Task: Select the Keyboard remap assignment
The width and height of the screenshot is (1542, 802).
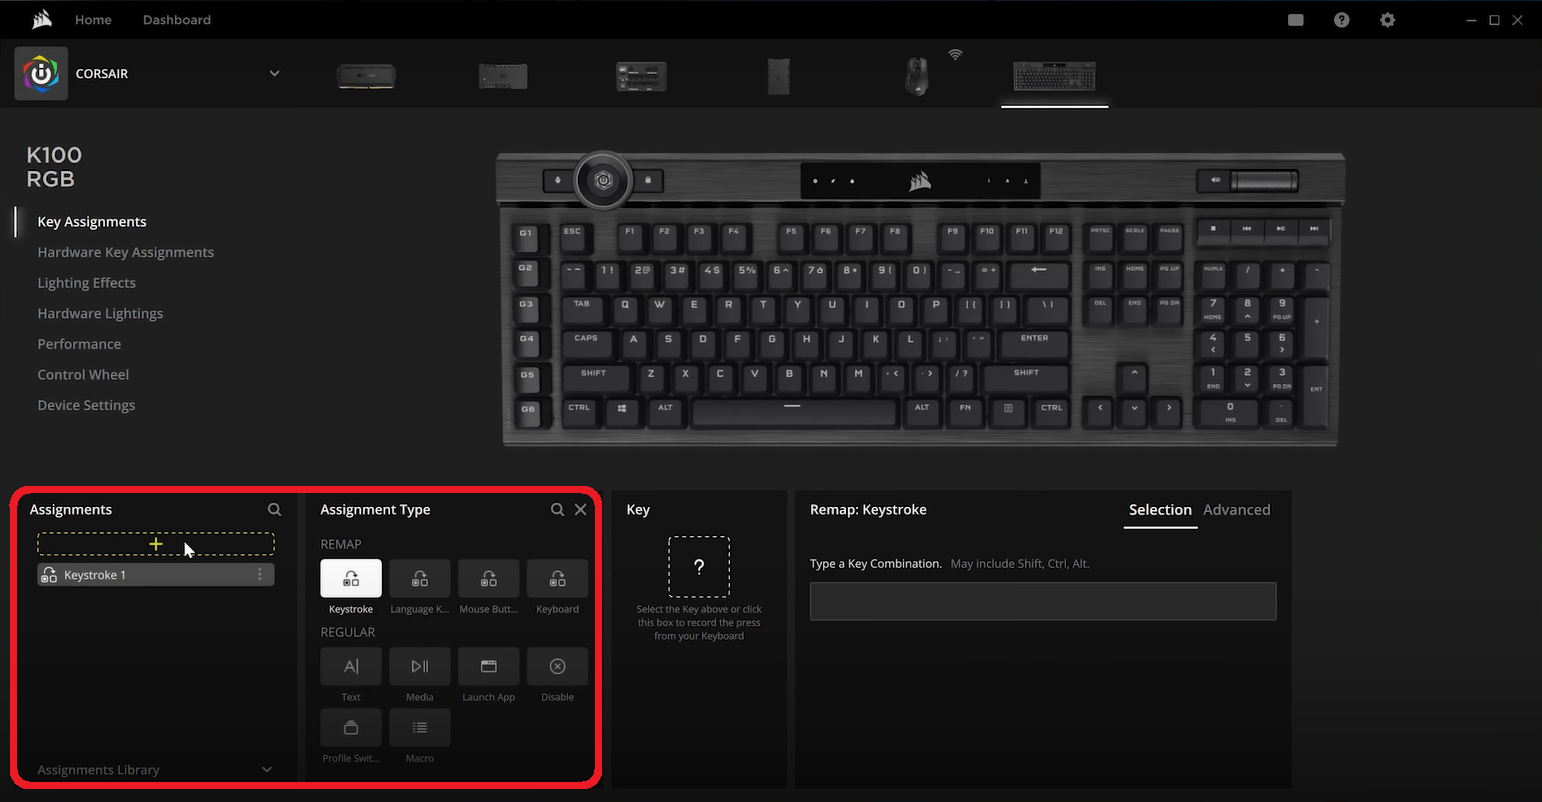Action: pos(557,578)
